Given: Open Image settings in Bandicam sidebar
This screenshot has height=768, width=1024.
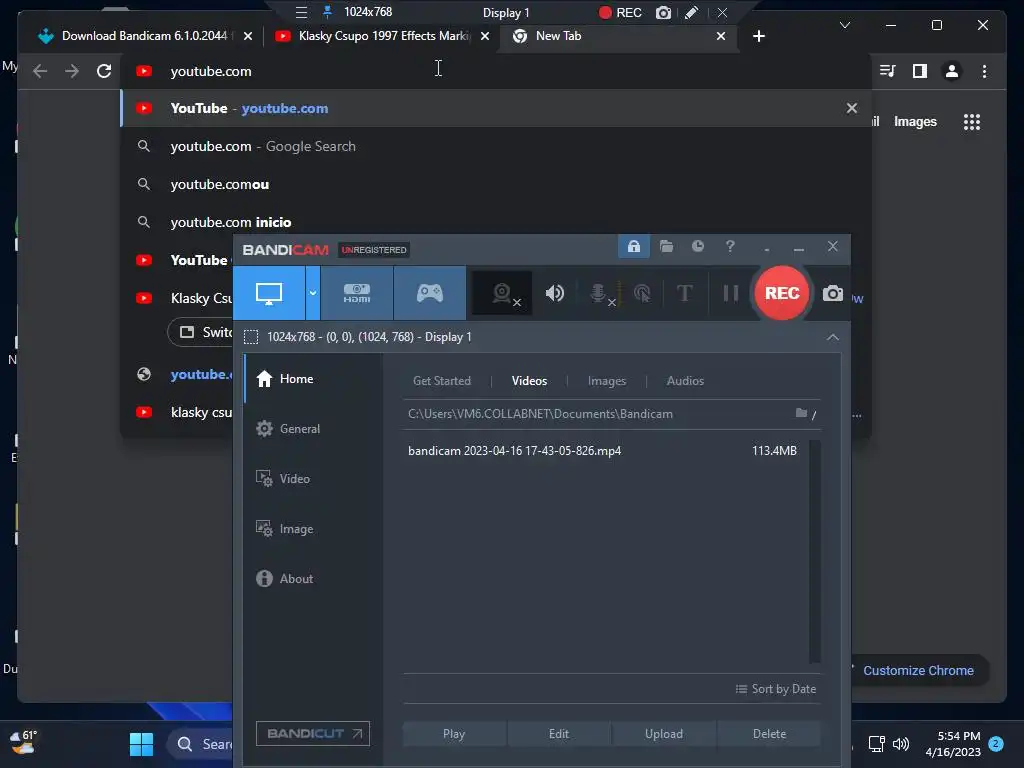Looking at the screenshot, I should coord(313,528).
